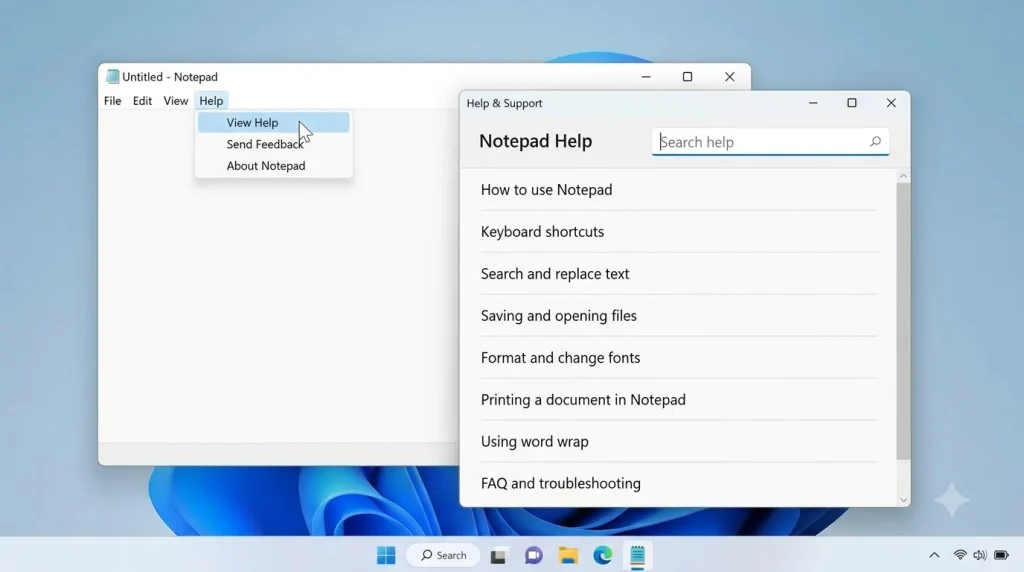Launch Microsoft Edge from the taskbar

(x=603, y=555)
